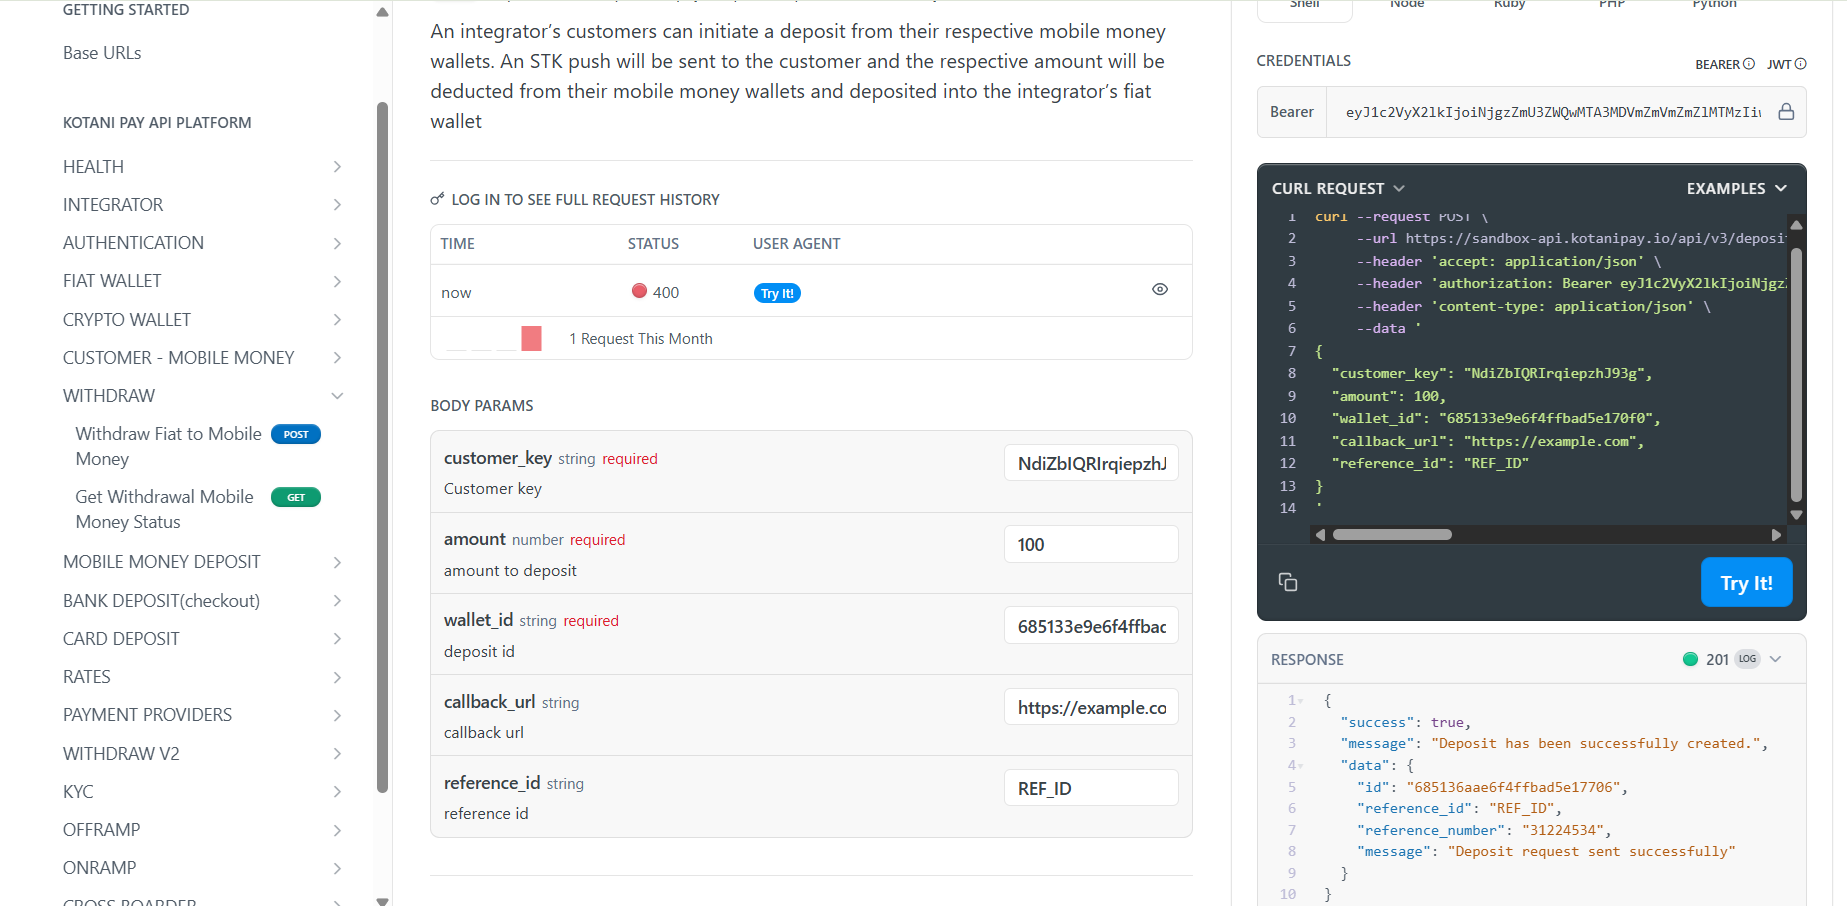The width and height of the screenshot is (1847, 906).
Task: Expand the OFFRAMP section
Action: tap(337, 830)
